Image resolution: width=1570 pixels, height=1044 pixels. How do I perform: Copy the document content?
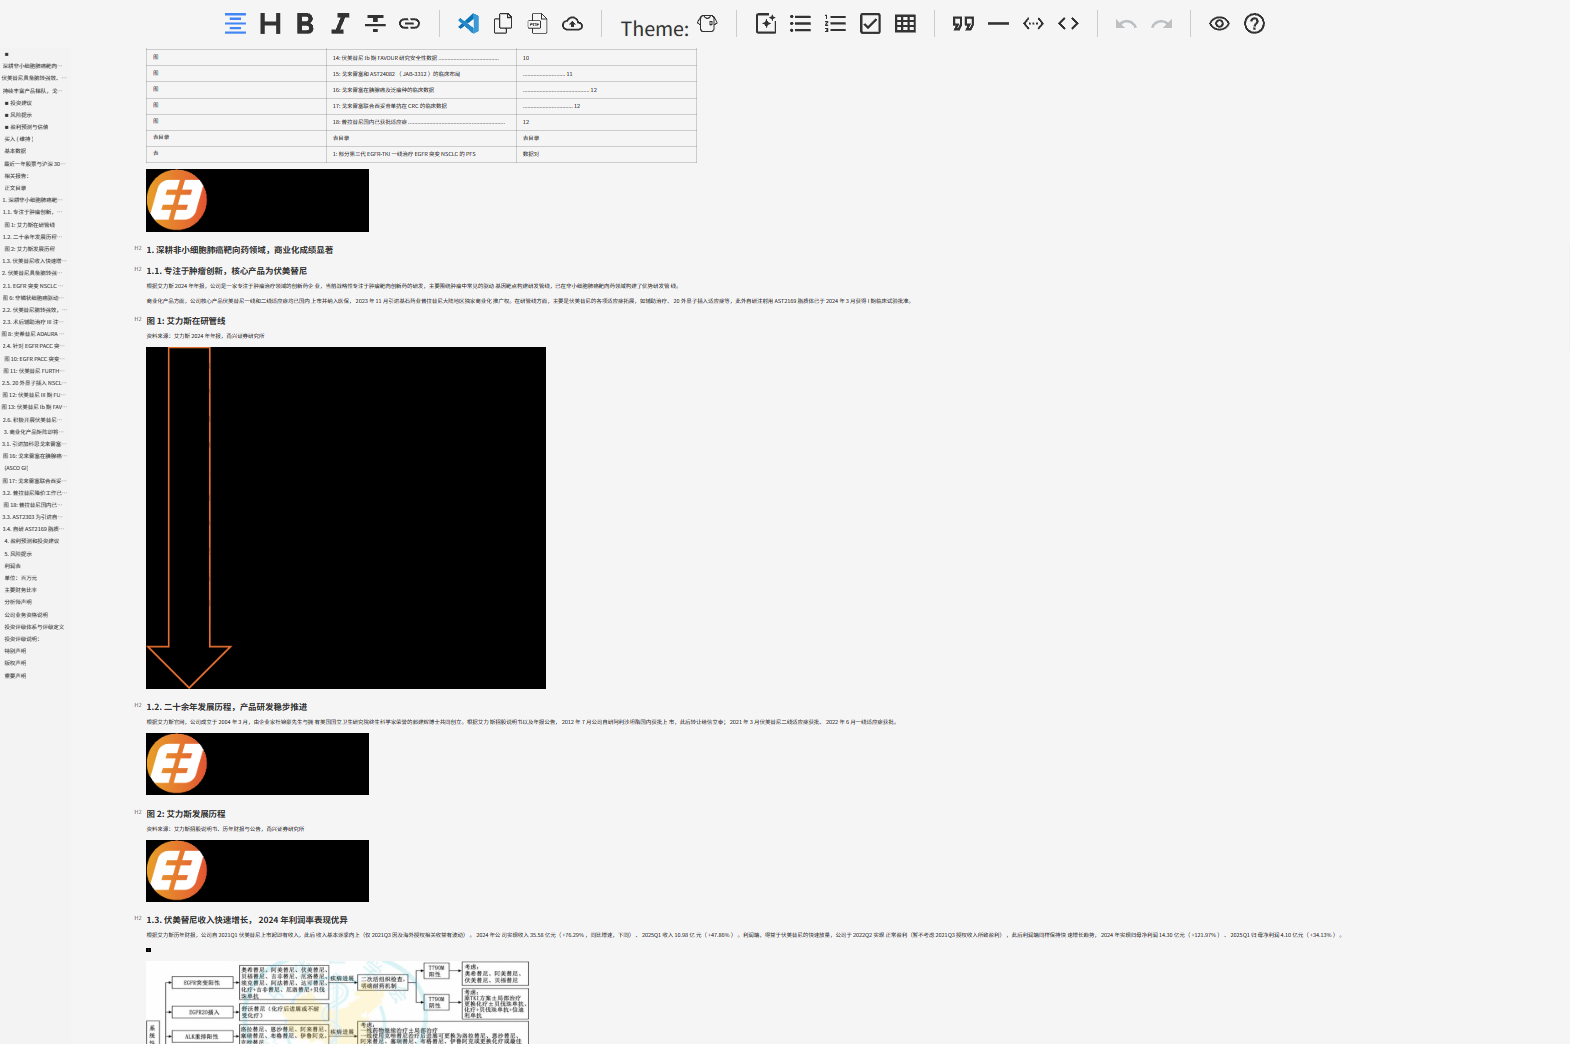[x=503, y=24]
